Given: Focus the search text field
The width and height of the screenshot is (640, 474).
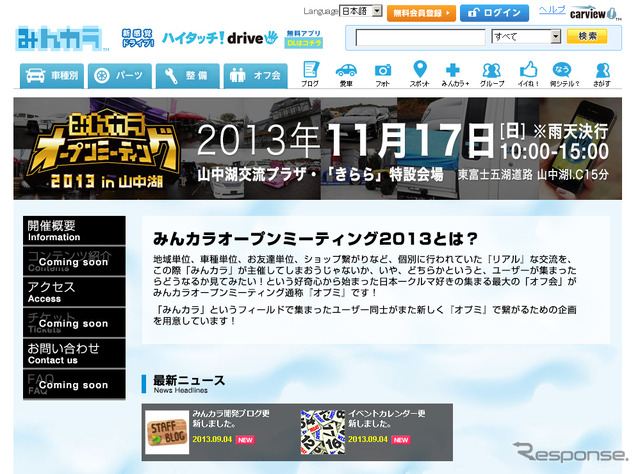Looking at the screenshot, I should pyautogui.click(x=420, y=37).
